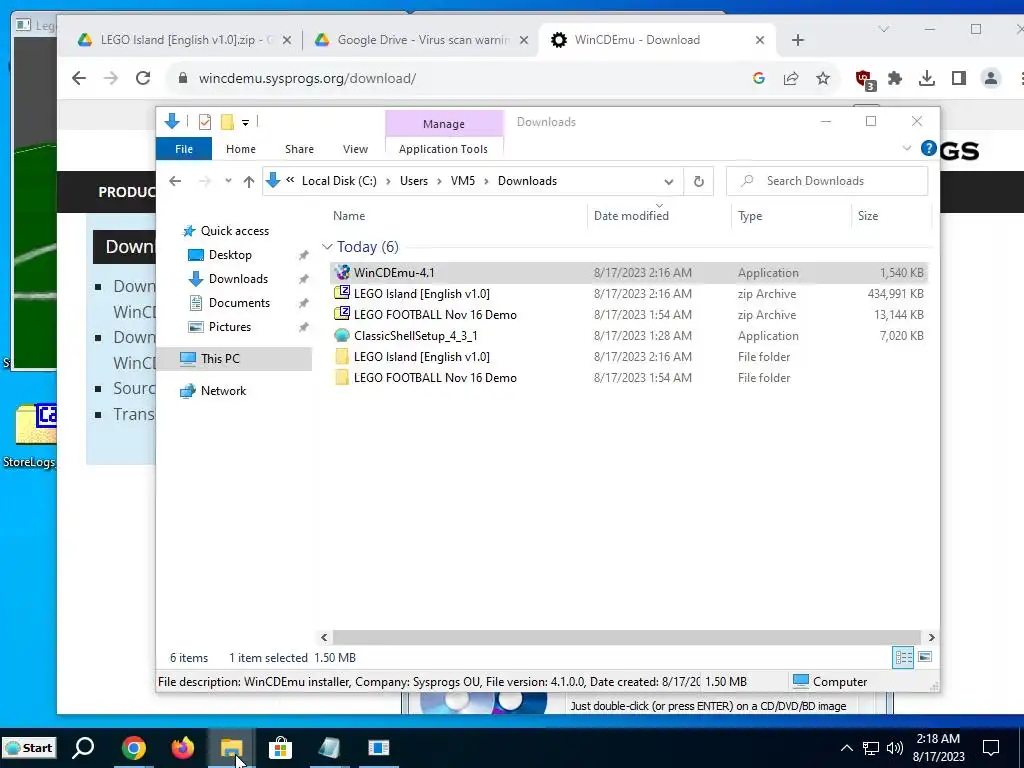Click the Start button

29,748
